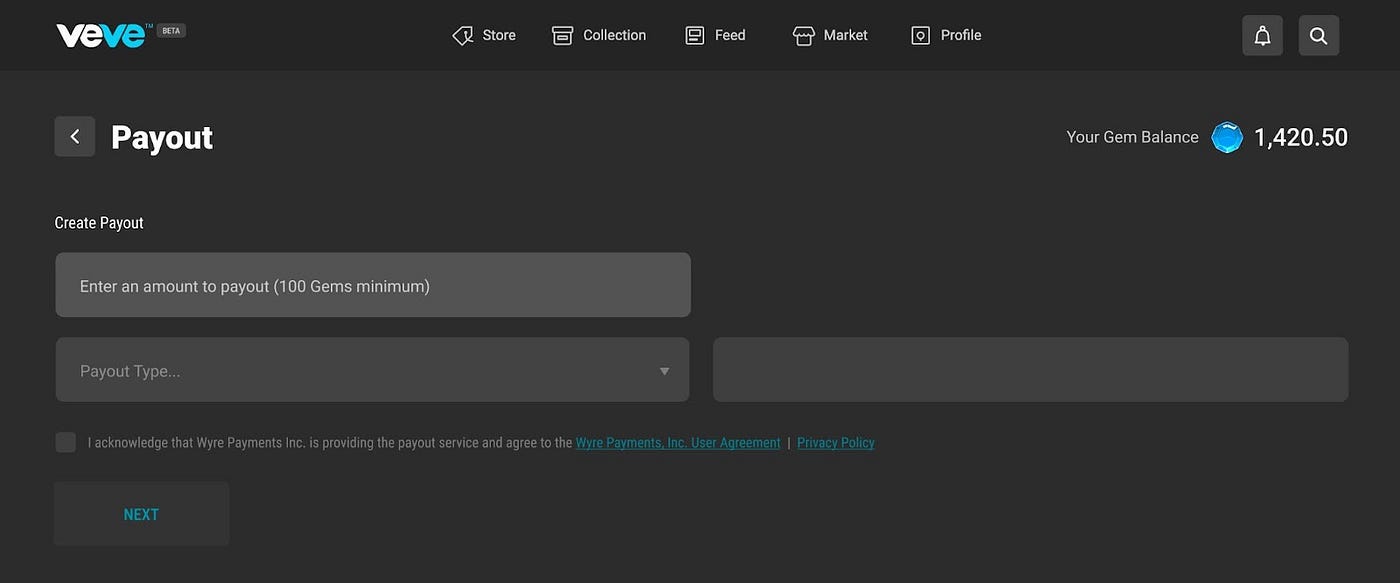Click the Payout Type dropdown arrow
Image resolution: width=1400 pixels, height=583 pixels.
pyautogui.click(x=664, y=371)
